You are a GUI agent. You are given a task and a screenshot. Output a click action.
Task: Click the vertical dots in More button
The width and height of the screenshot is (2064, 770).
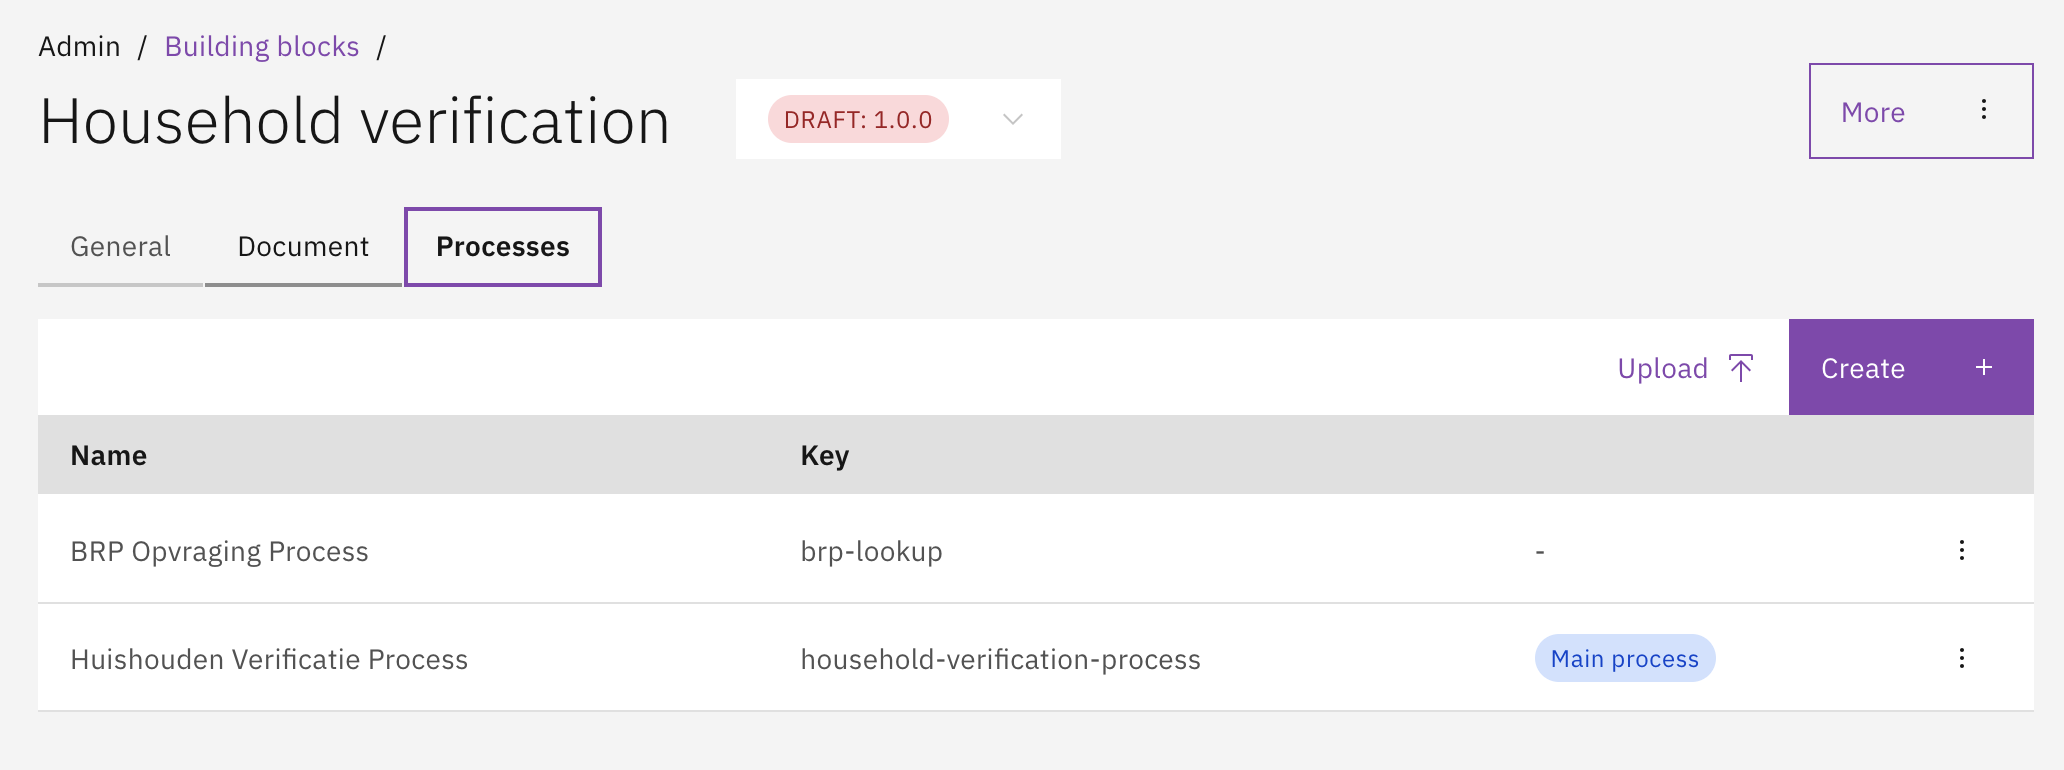1984,111
